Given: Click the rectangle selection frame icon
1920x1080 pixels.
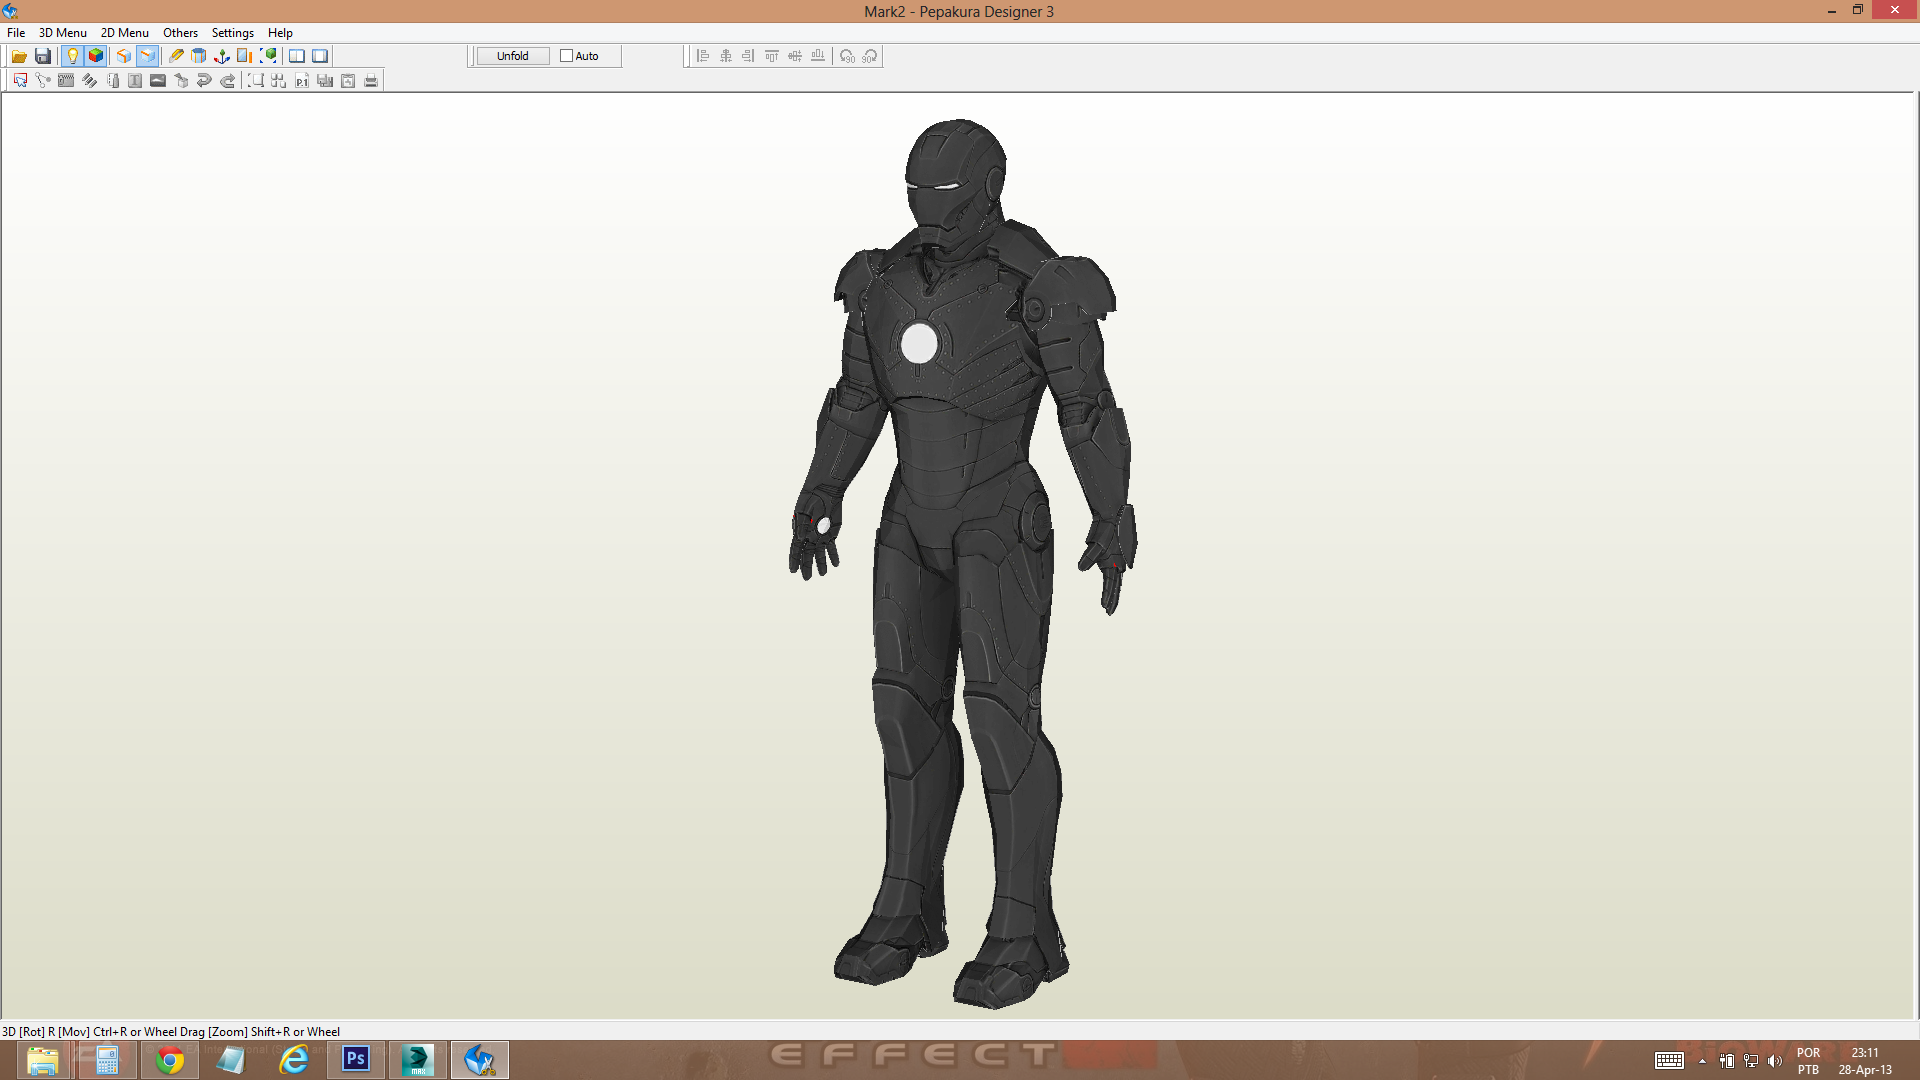Looking at the screenshot, I should pyautogui.click(x=256, y=81).
